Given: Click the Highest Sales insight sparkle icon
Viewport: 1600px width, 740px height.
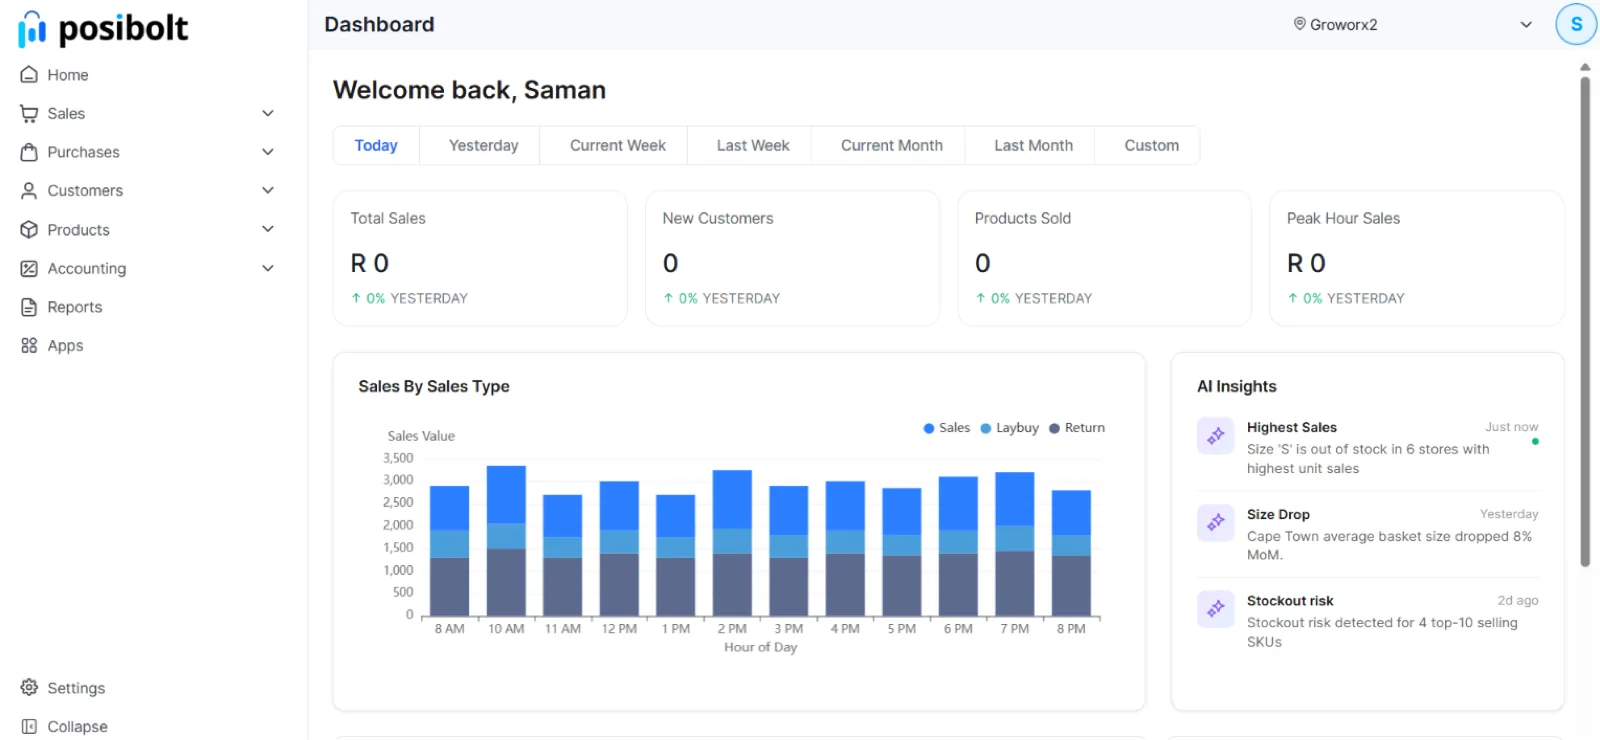Looking at the screenshot, I should [1216, 436].
